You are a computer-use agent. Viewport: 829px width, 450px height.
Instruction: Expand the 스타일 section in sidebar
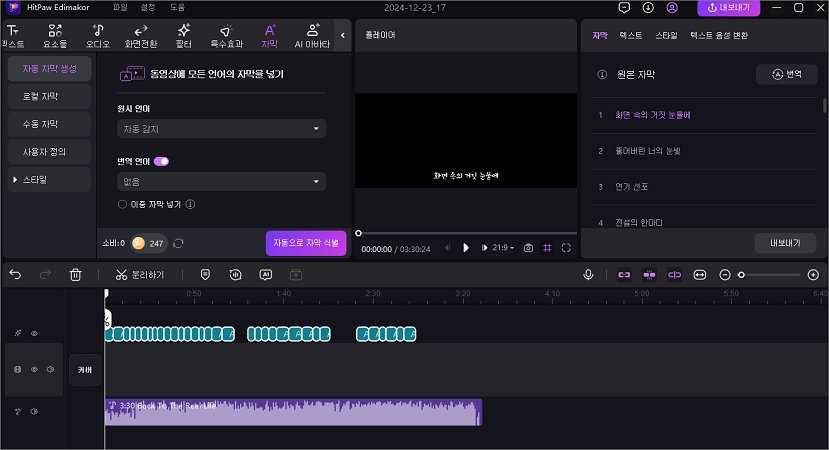pos(49,180)
